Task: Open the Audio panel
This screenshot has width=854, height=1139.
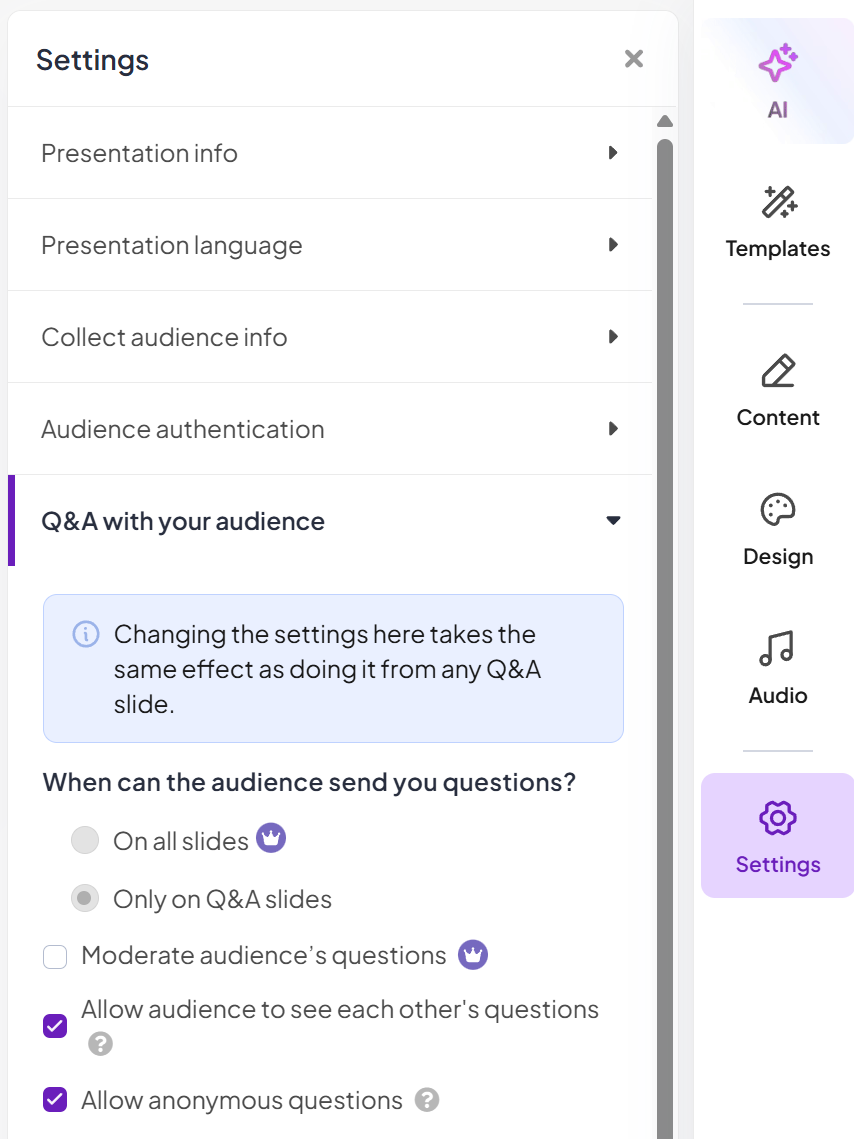Action: click(777, 668)
